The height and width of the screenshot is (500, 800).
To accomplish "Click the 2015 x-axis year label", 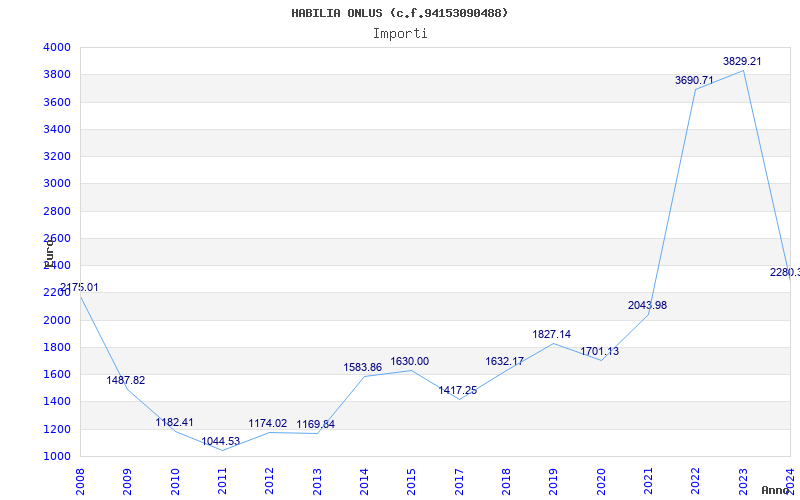I will [x=412, y=482].
